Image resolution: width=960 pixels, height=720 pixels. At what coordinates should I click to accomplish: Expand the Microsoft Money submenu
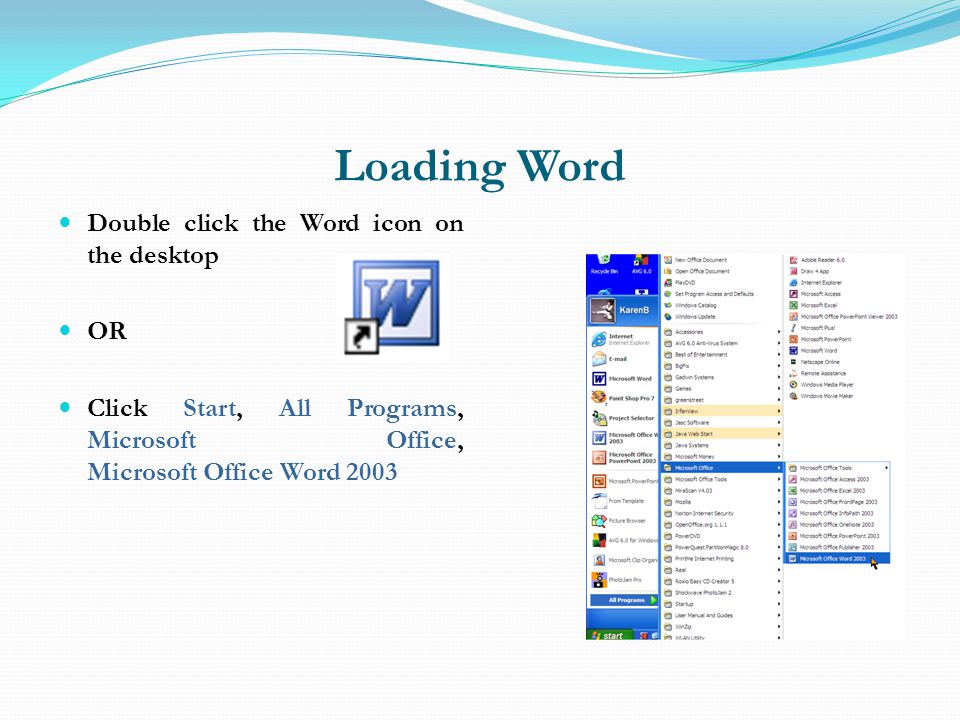[722, 457]
